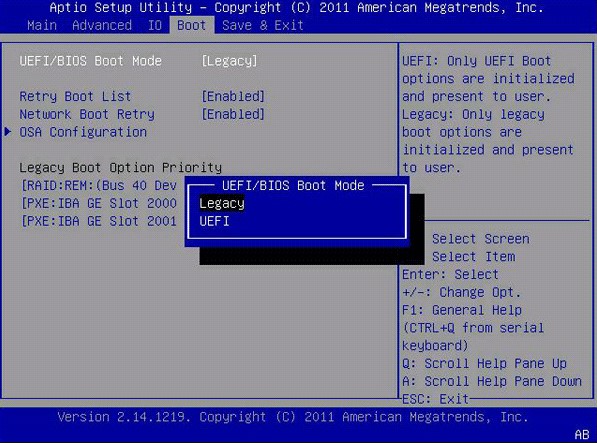Go to the IO tab
Screen dimensions: 597x443
pos(155,25)
